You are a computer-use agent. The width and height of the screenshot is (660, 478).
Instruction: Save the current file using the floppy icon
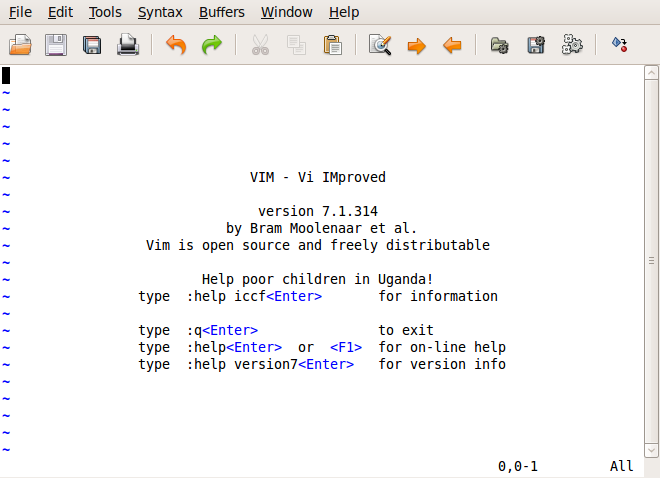(56, 45)
